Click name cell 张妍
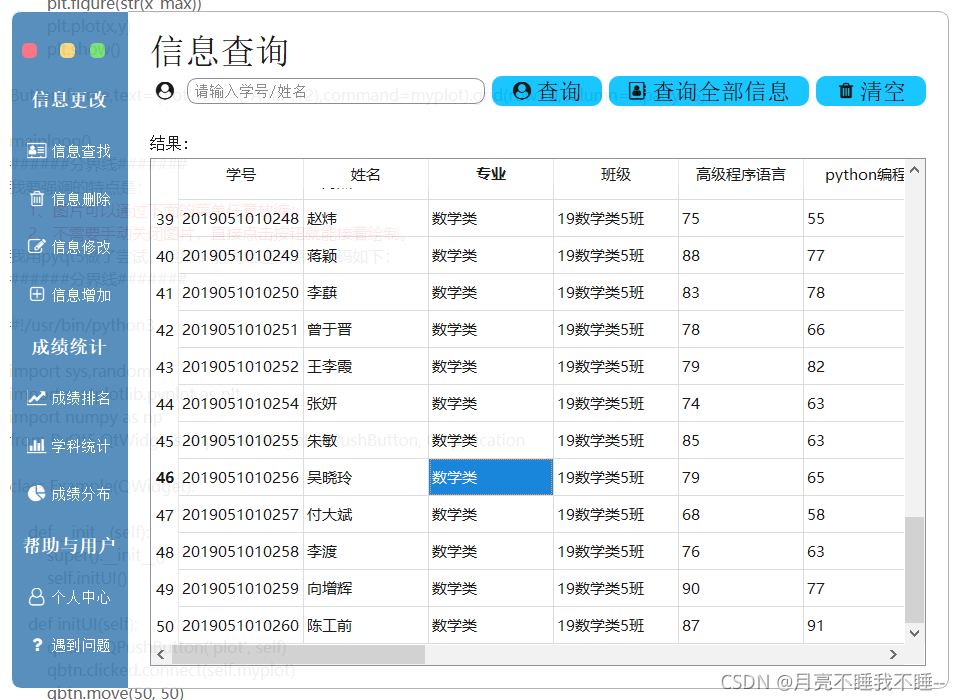Image resolution: width=960 pixels, height=700 pixels. [x=366, y=404]
